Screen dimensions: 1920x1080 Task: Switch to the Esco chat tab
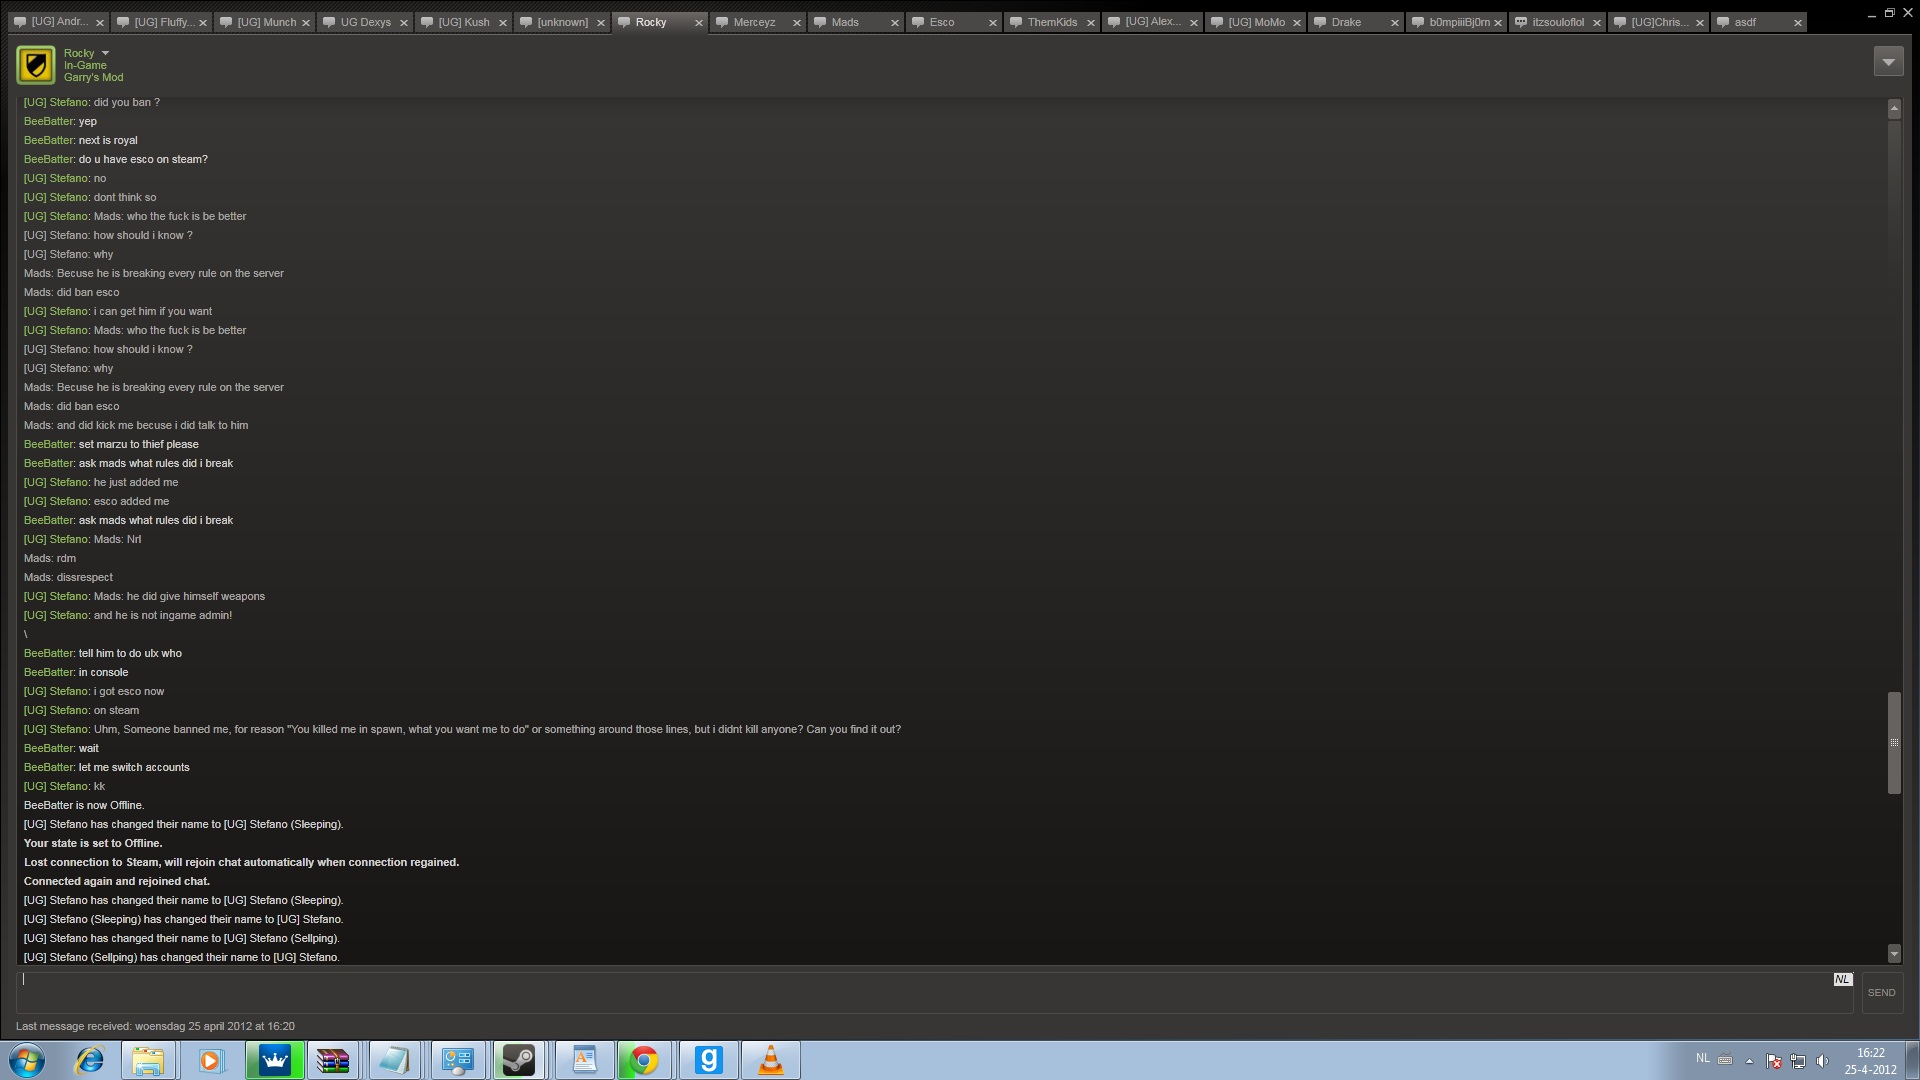942,22
